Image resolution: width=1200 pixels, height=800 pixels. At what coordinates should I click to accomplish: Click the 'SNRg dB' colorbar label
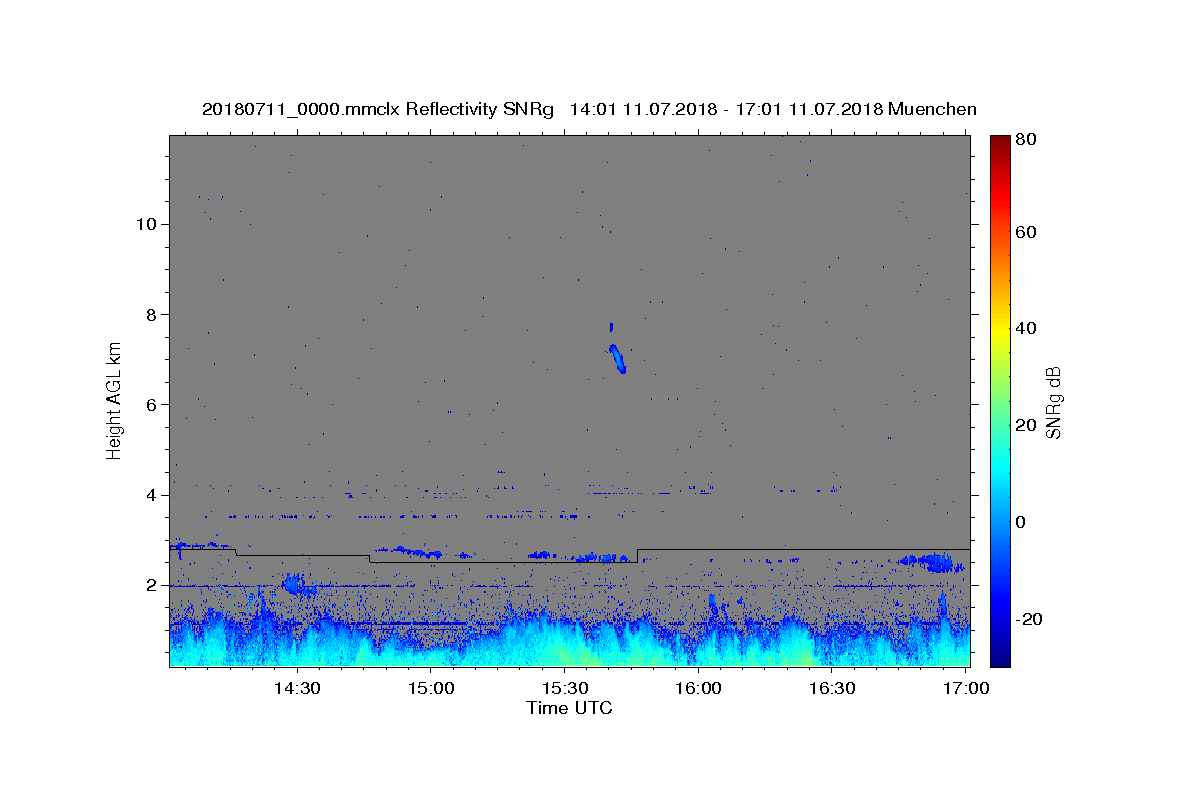1053,402
